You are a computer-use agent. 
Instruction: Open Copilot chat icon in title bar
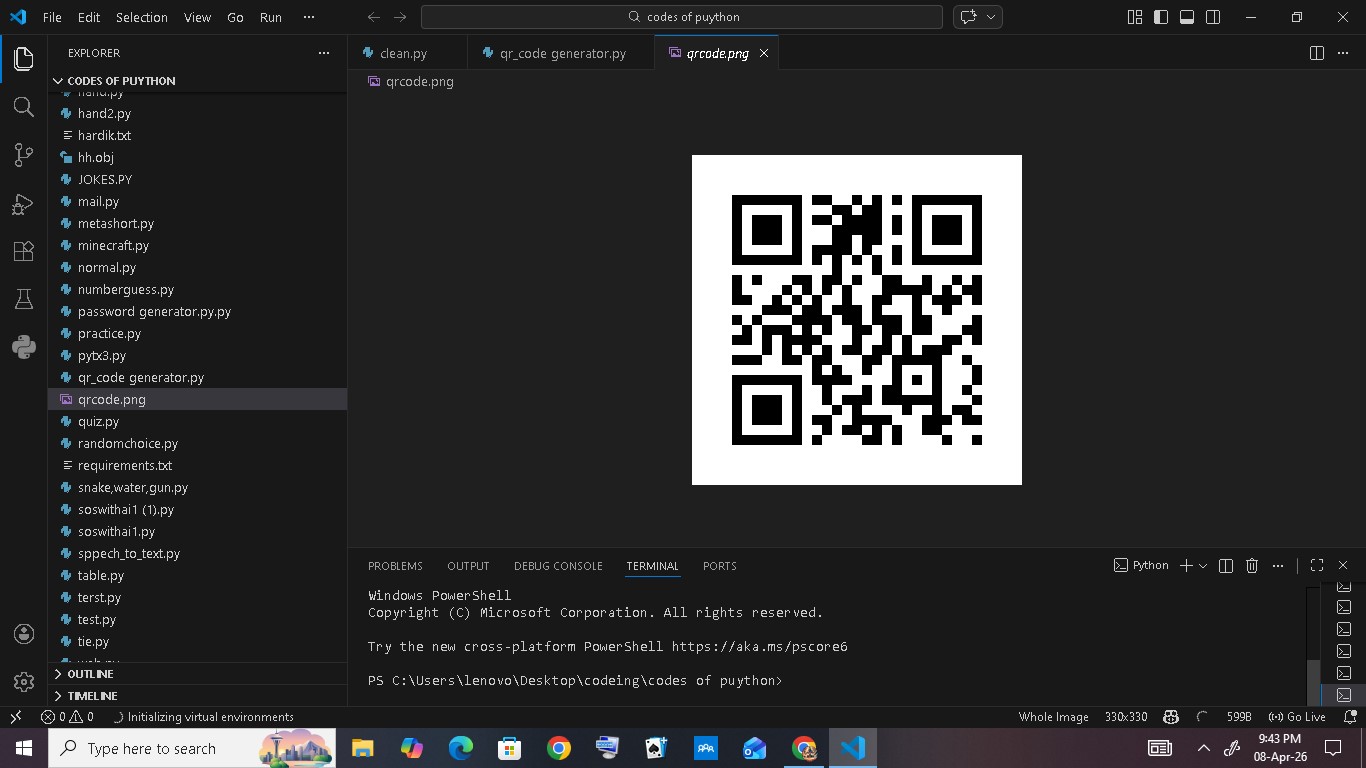tap(967, 17)
